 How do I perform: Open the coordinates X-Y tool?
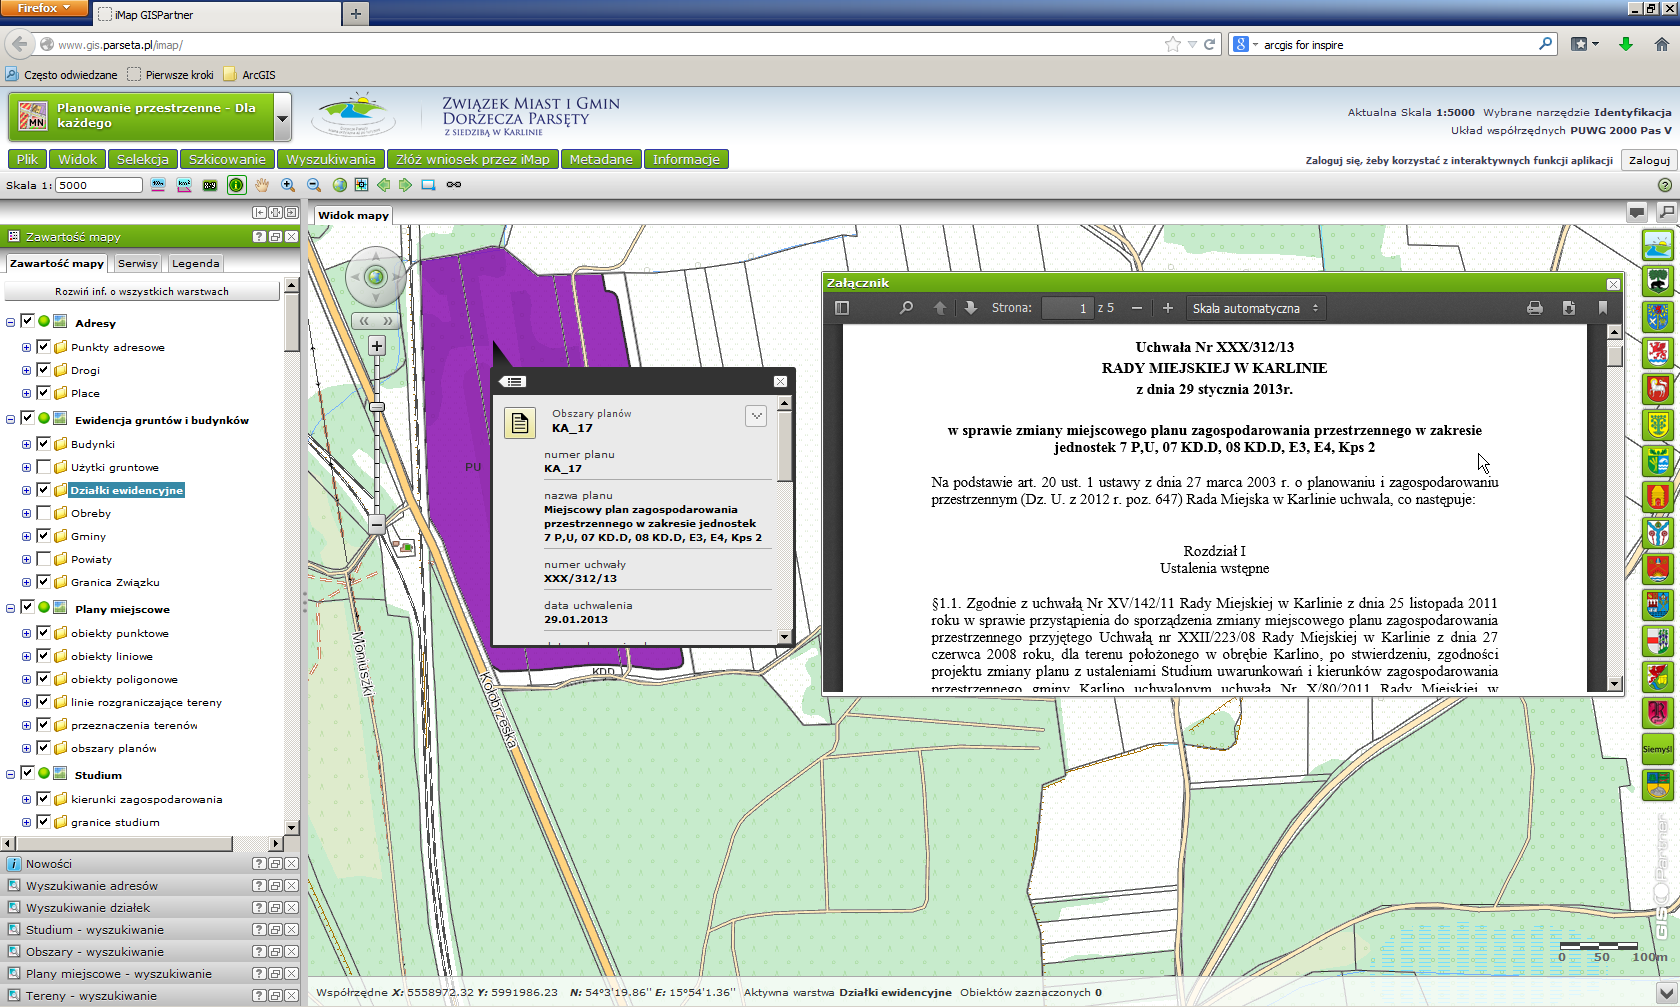tap(210, 185)
